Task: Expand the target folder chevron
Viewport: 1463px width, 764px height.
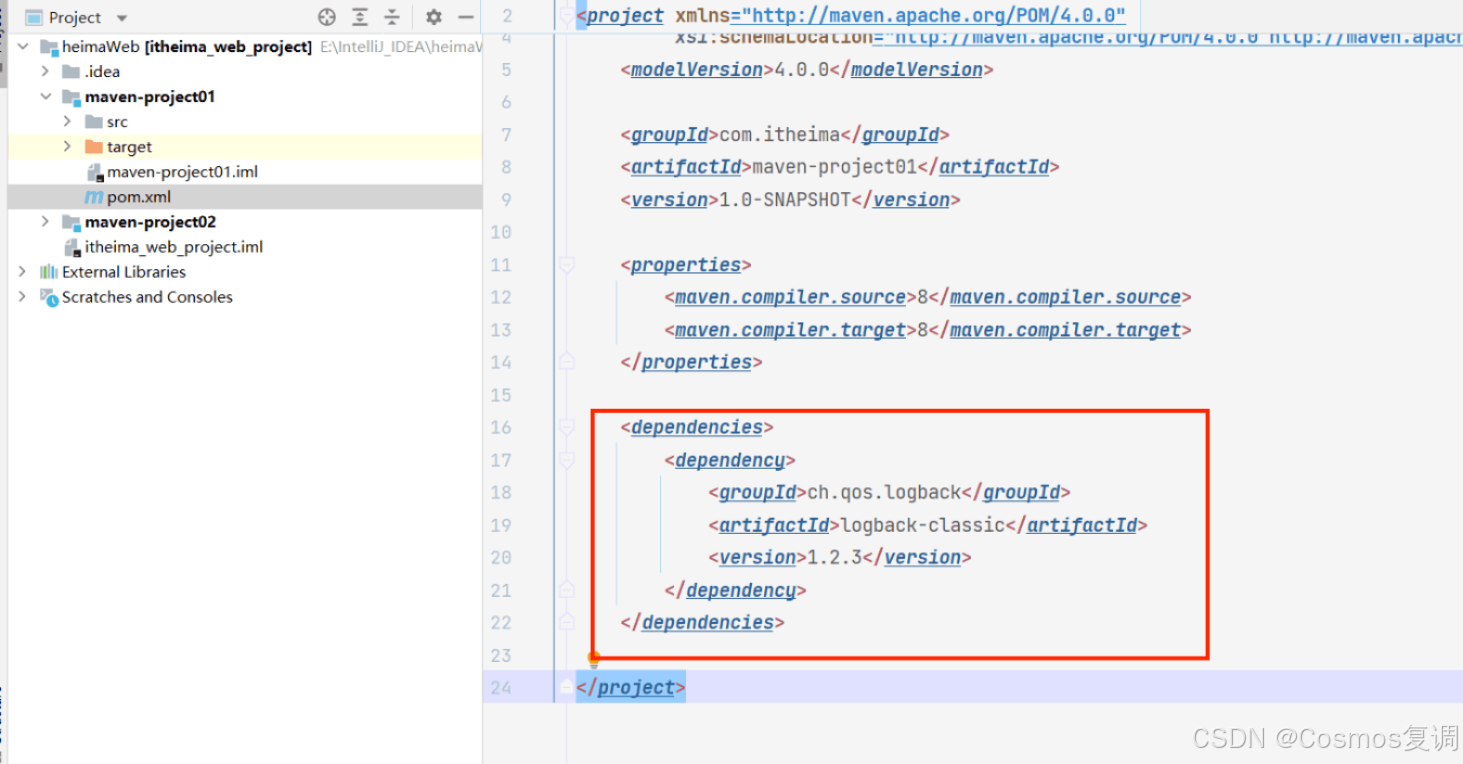Action: coord(67,147)
